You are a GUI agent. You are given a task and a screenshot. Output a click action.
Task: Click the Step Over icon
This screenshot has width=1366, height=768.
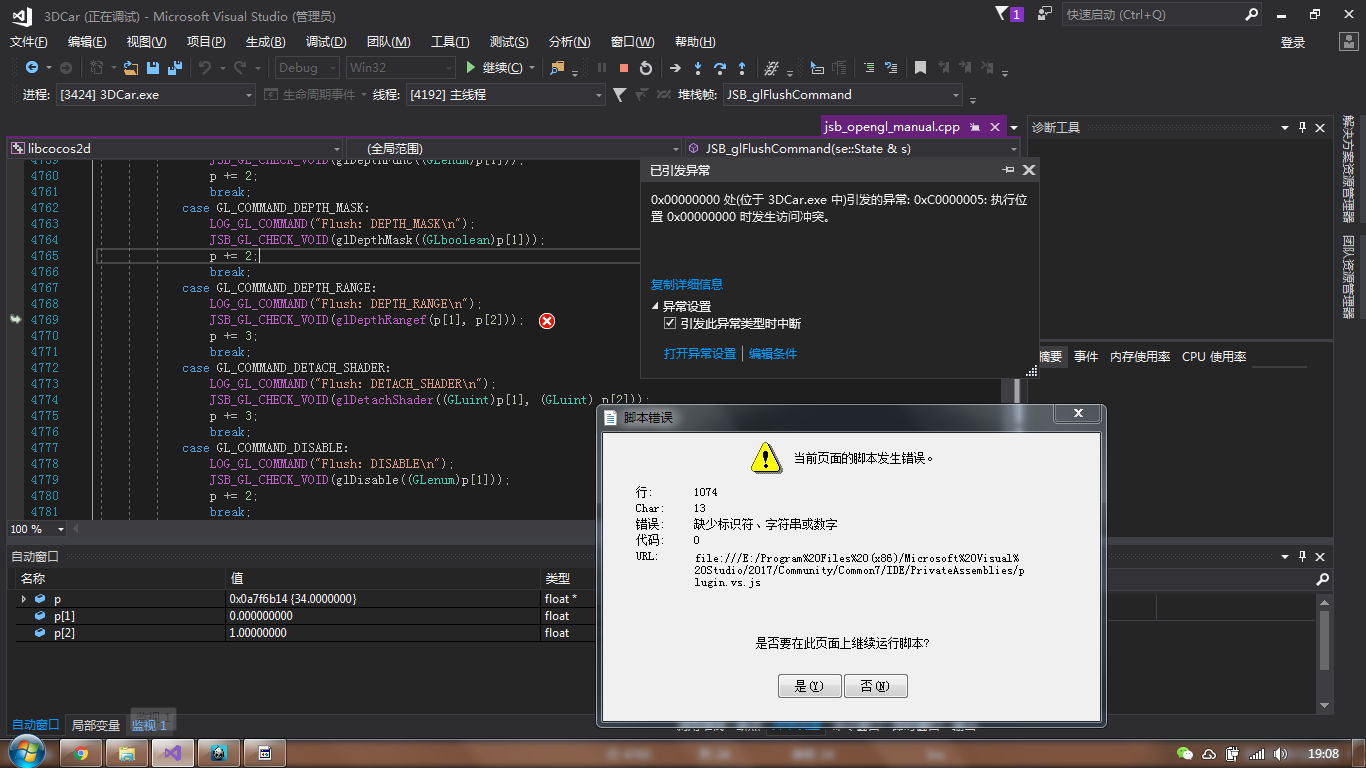[x=720, y=68]
